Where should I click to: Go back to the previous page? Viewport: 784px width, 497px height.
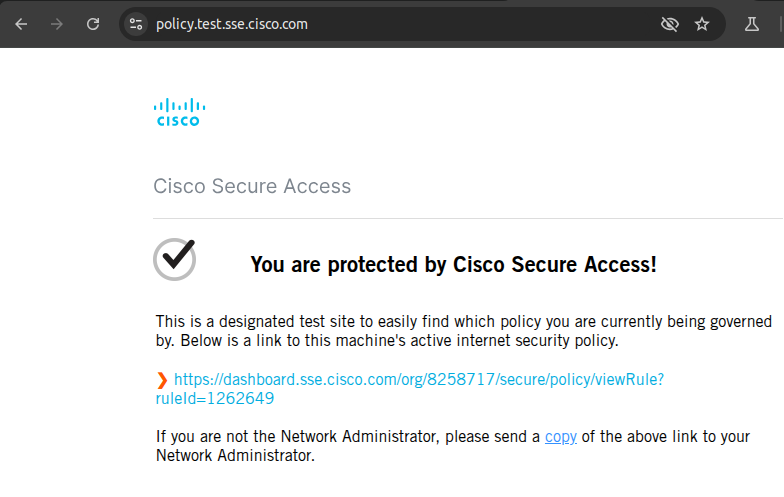pyautogui.click(x=21, y=24)
